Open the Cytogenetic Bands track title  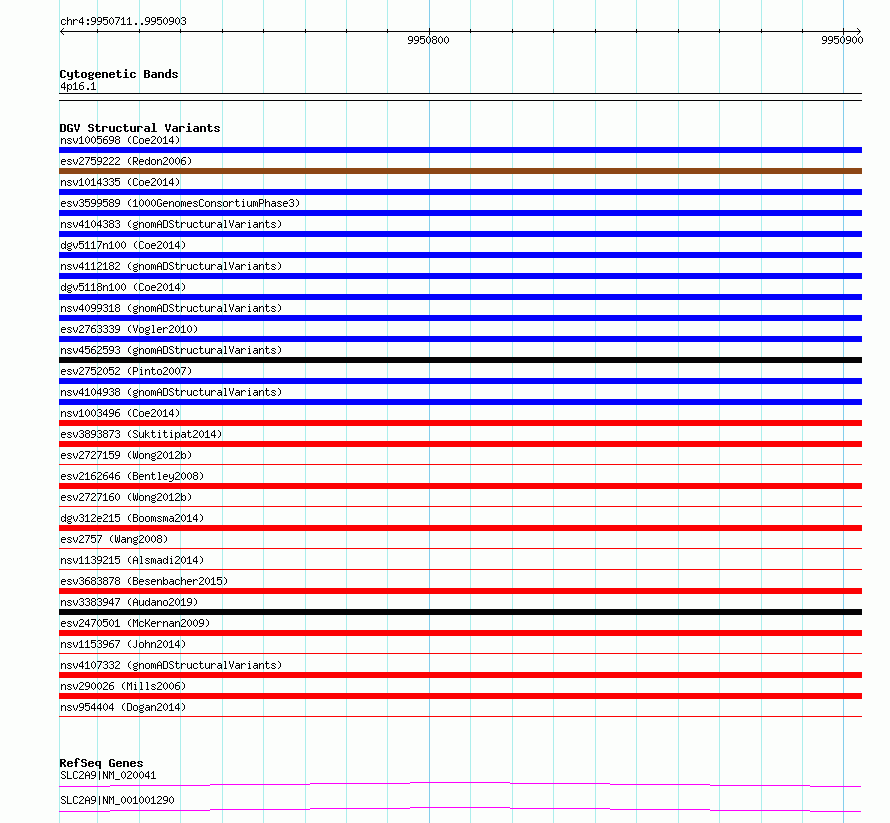[x=119, y=74]
